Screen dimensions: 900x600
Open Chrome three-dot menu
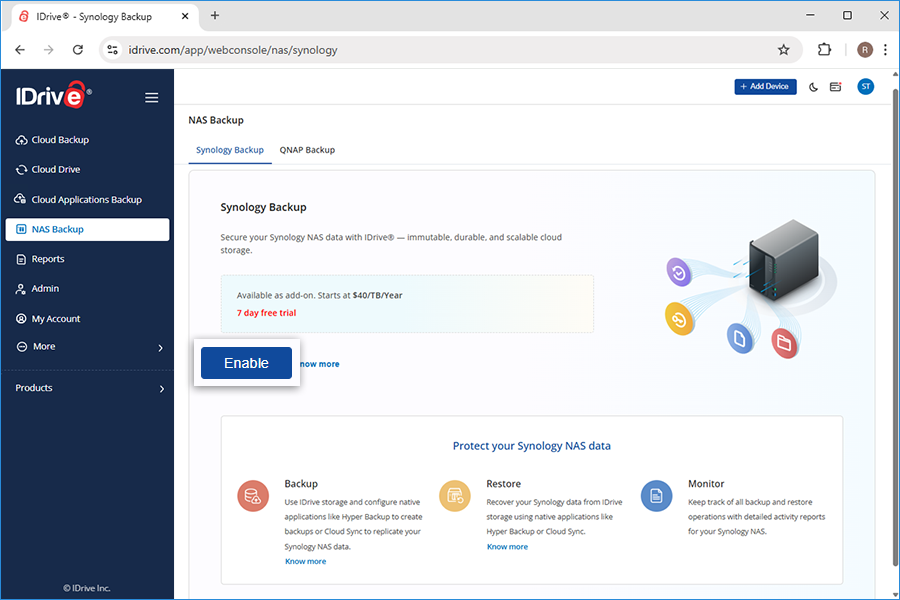(886, 50)
